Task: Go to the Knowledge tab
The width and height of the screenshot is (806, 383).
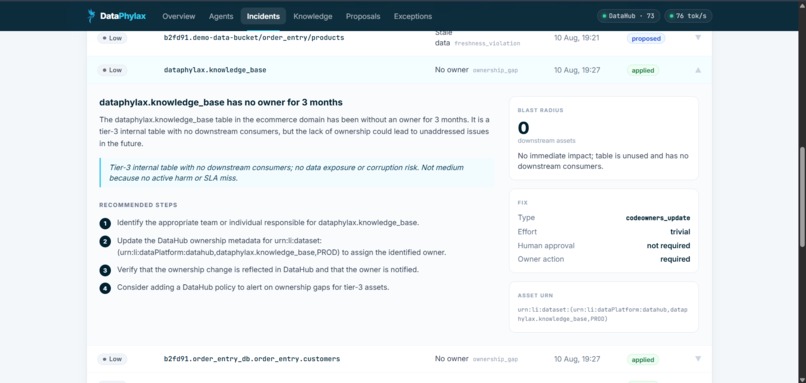Action: (313, 16)
